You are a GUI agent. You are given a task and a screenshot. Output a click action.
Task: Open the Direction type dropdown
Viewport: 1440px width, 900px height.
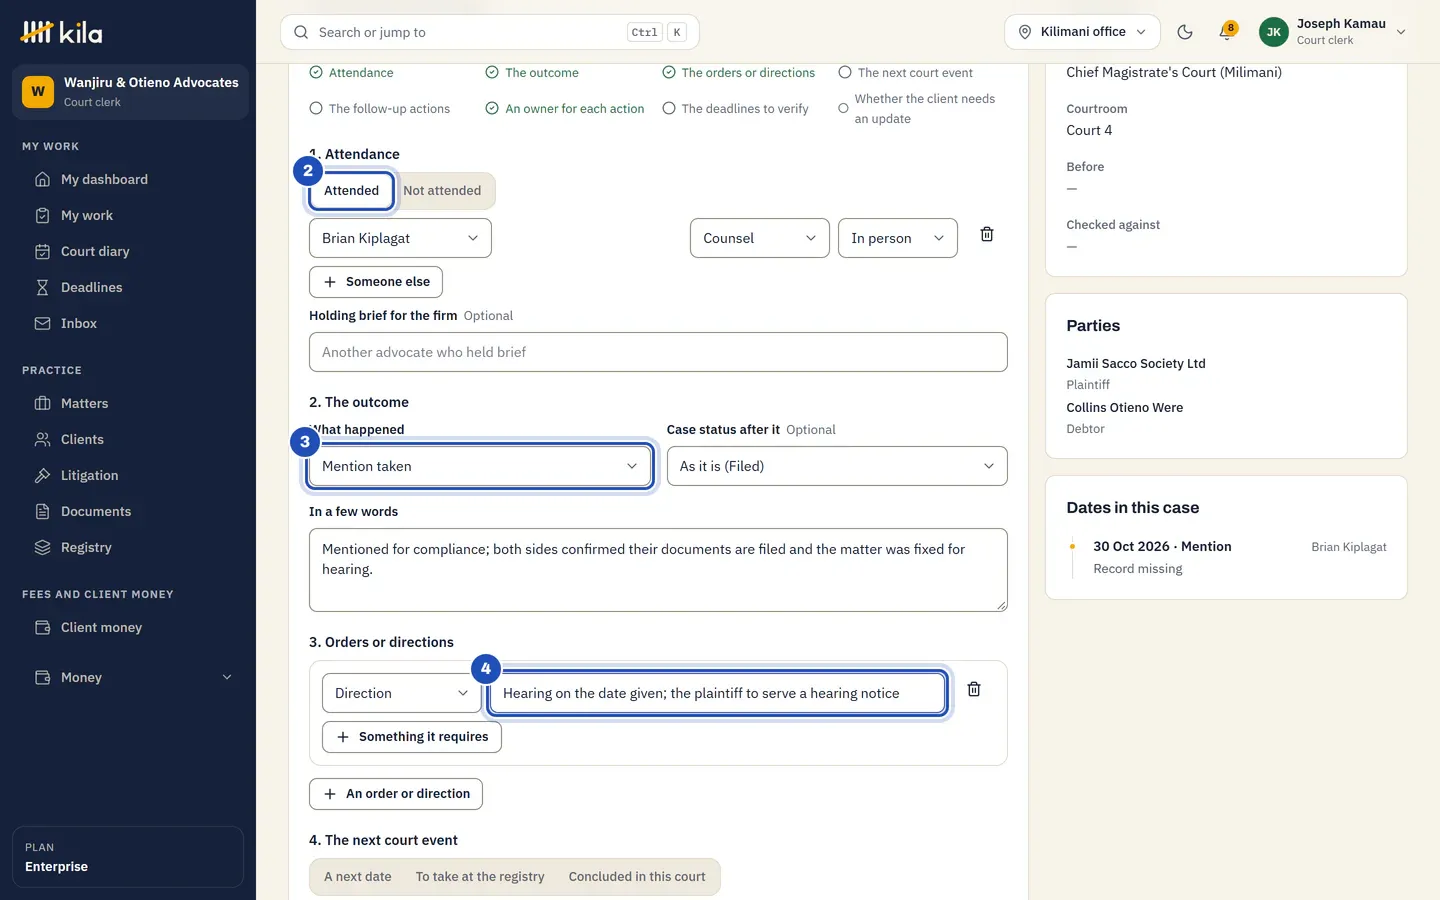402,693
